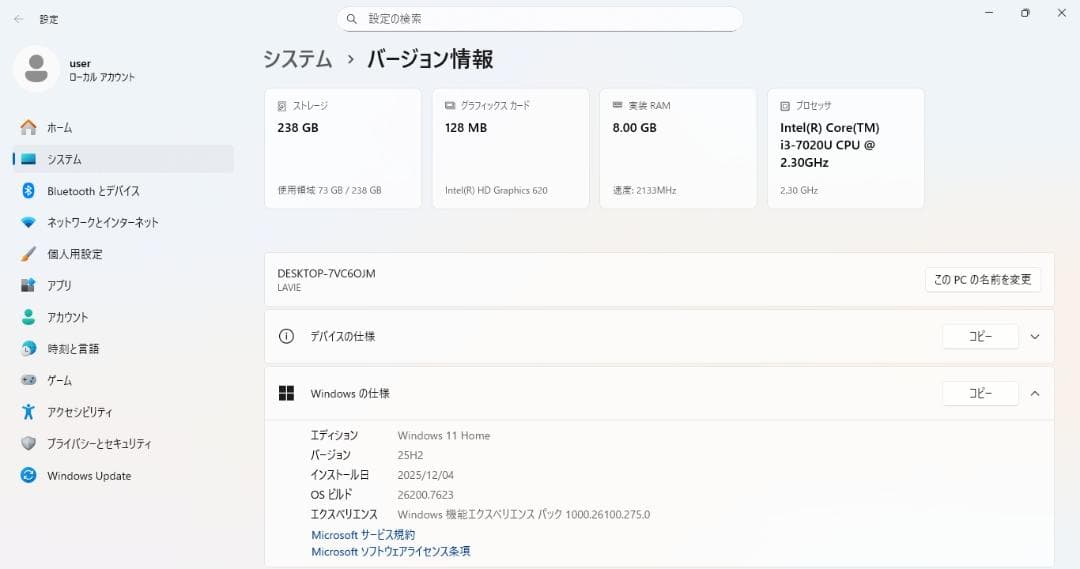Click the RAM chip icon
This screenshot has height=569, width=1080.
[x=618, y=105]
